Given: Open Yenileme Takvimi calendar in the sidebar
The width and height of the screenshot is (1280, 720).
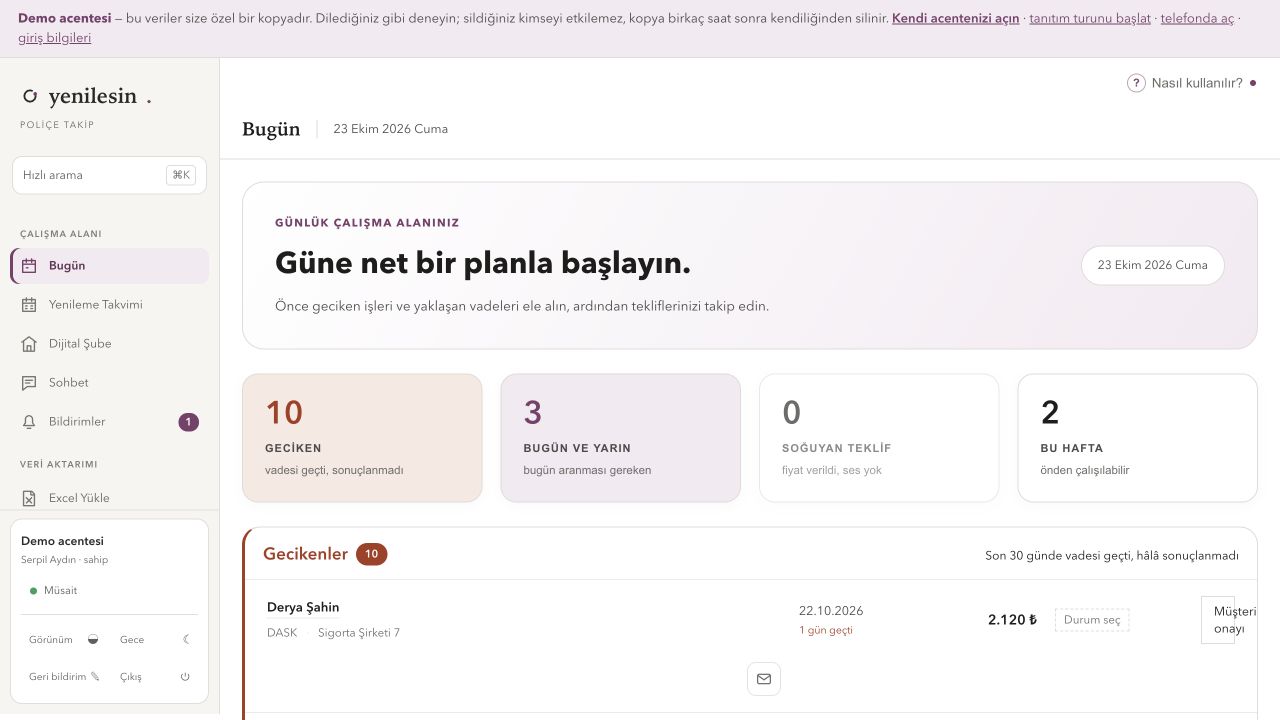Looking at the screenshot, I should (x=110, y=305).
